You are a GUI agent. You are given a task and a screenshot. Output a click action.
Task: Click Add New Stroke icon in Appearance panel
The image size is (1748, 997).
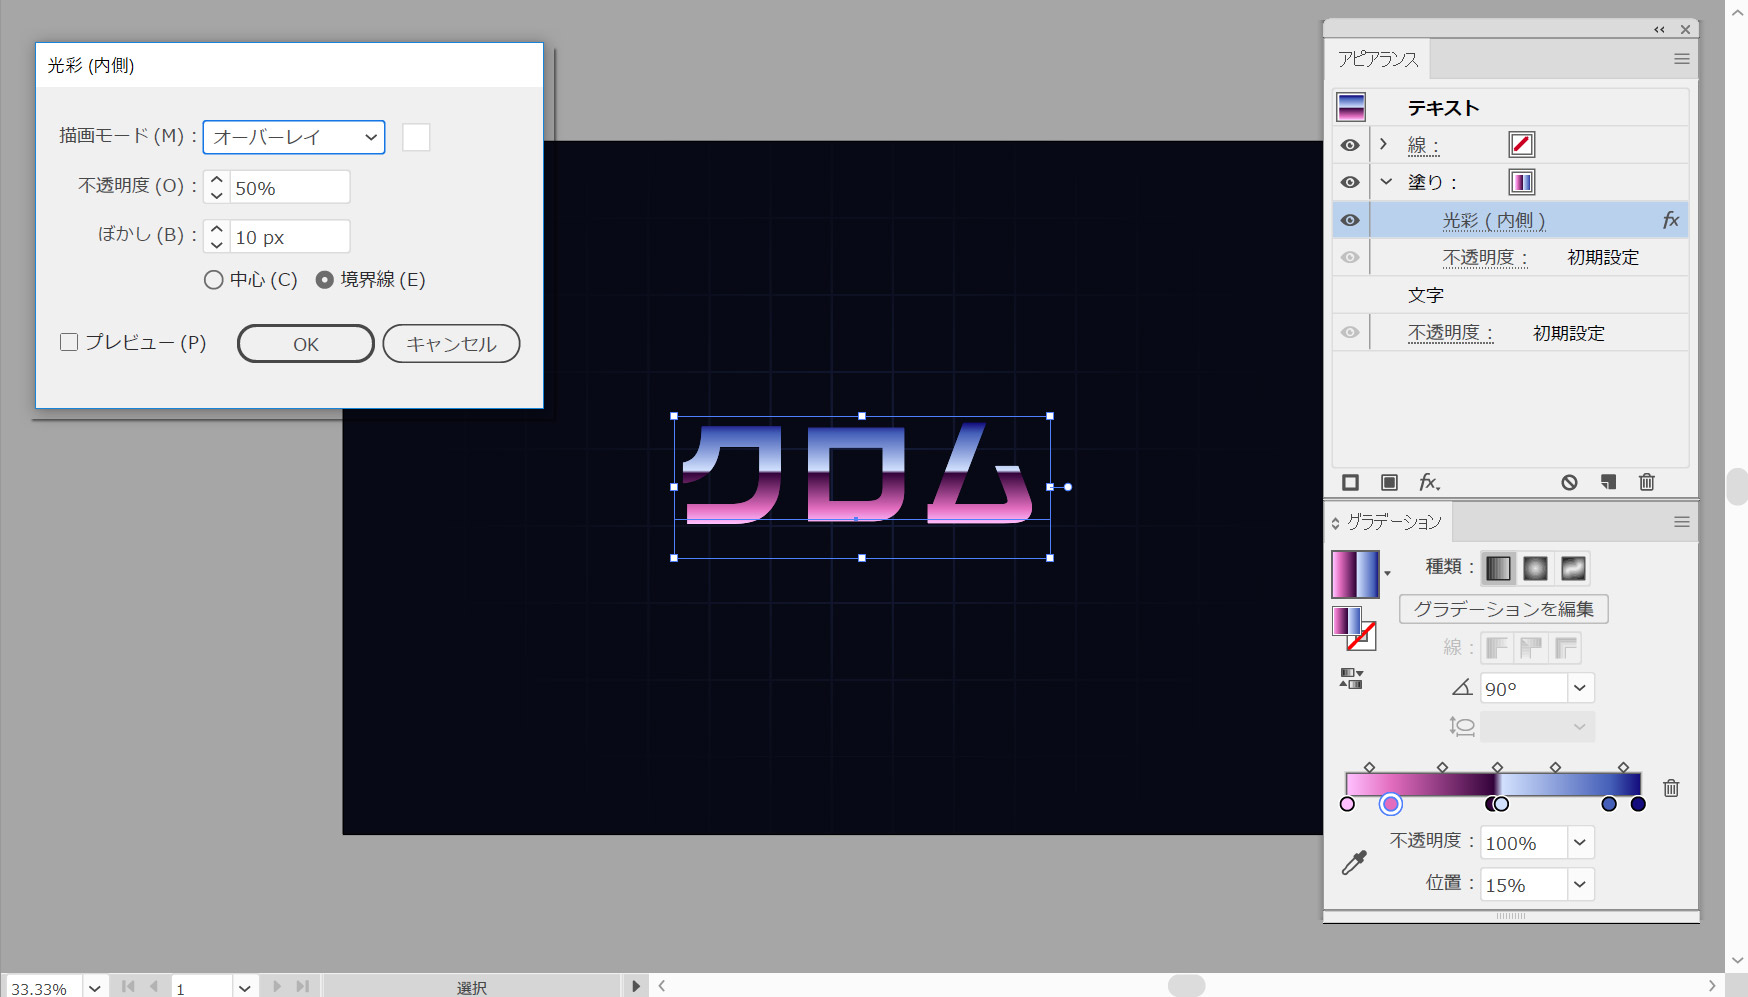point(1350,483)
